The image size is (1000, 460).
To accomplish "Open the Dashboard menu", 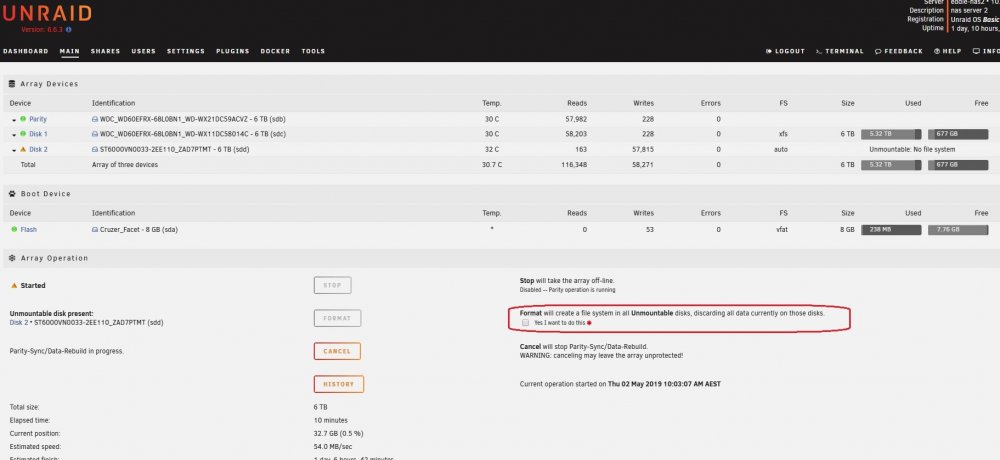I will [x=26, y=51].
